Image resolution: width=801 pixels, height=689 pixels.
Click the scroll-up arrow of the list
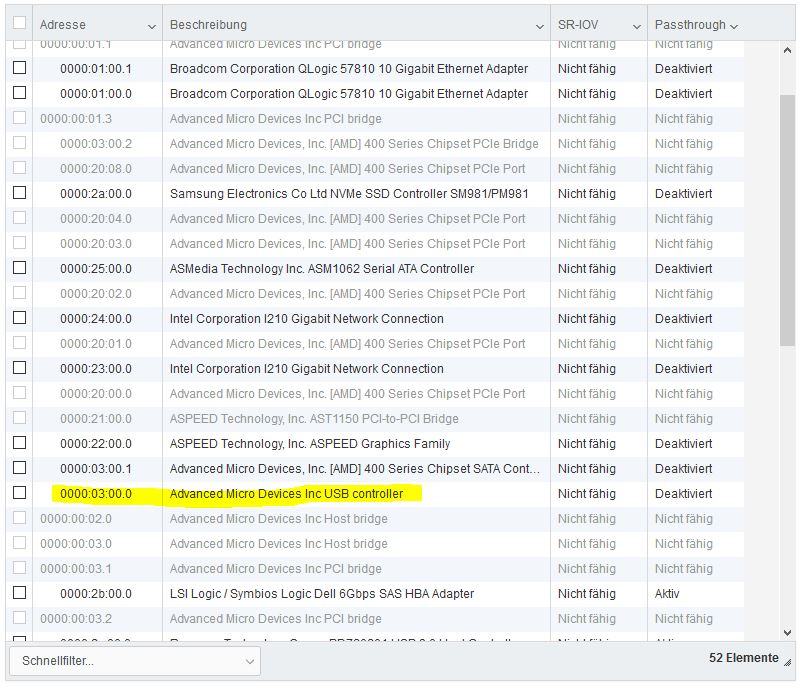pyautogui.click(x=787, y=50)
